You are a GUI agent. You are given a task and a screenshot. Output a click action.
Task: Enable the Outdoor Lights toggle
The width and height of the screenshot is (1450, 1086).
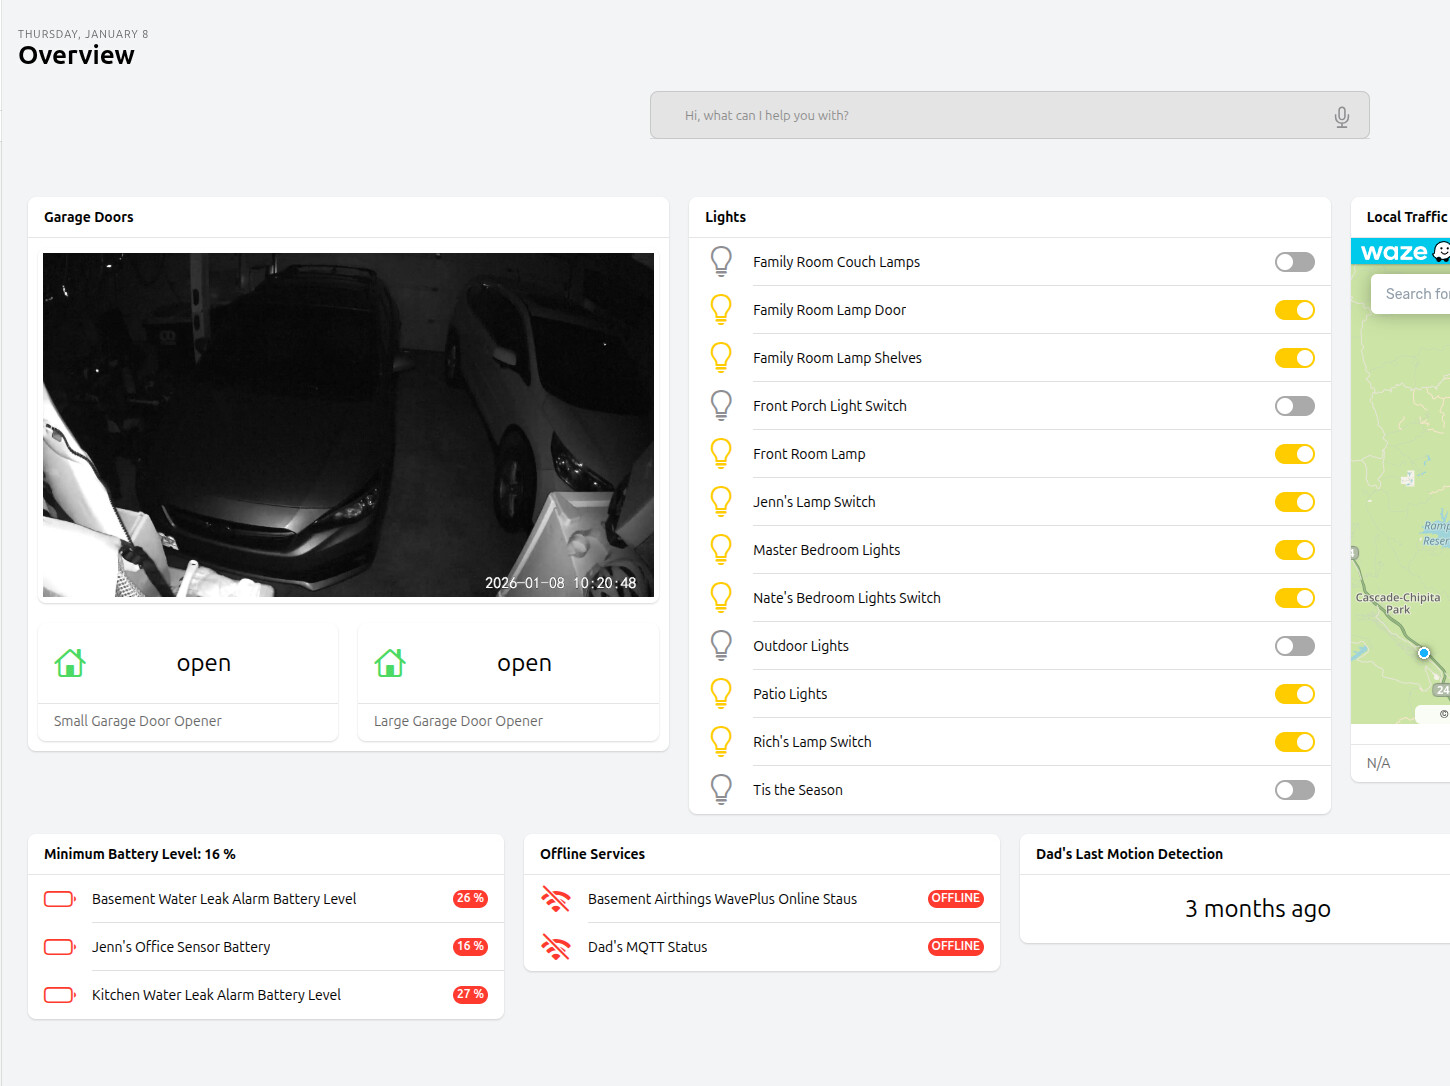(x=1294, y=646)
